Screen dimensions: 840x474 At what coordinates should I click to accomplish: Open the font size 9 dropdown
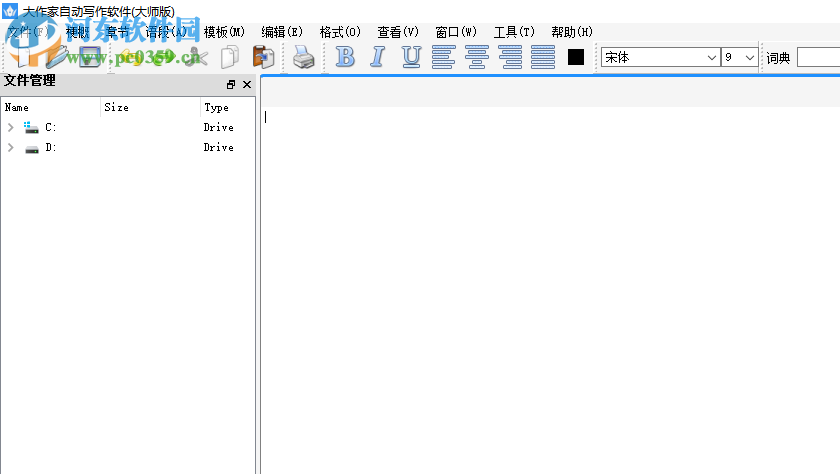(x=739, y=57)
